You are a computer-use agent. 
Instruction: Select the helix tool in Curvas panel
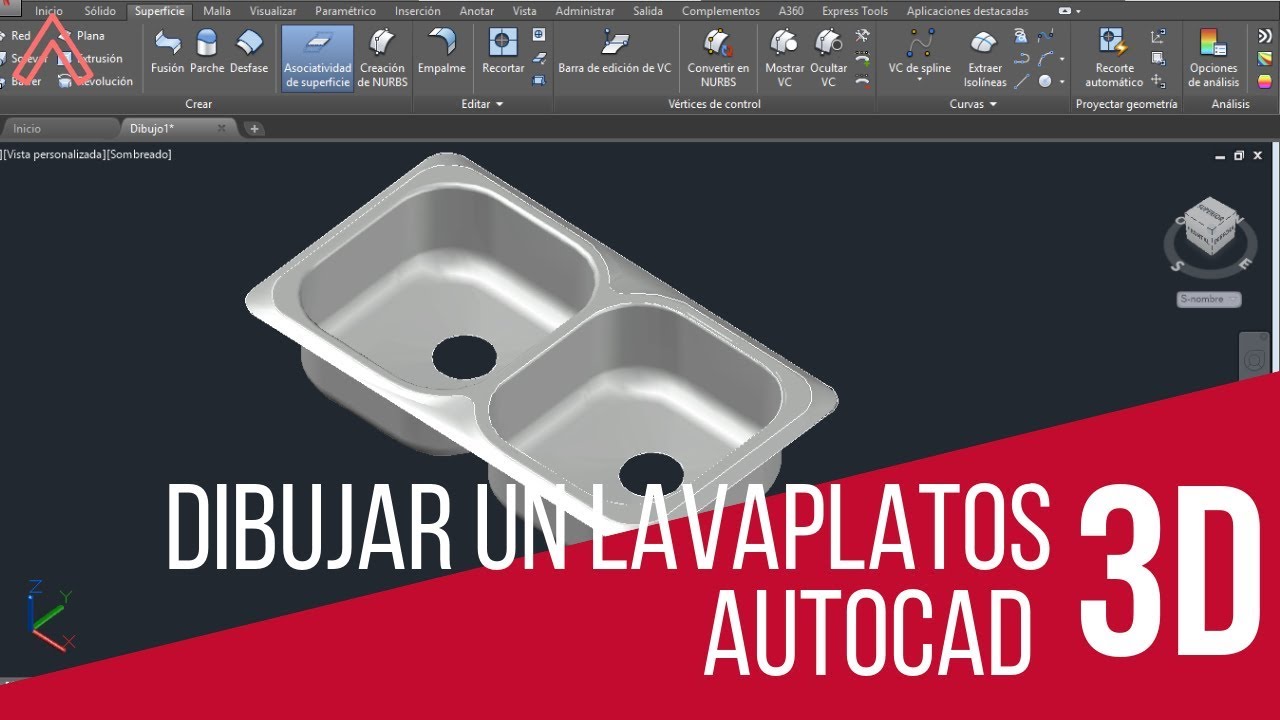(1021, 36)
